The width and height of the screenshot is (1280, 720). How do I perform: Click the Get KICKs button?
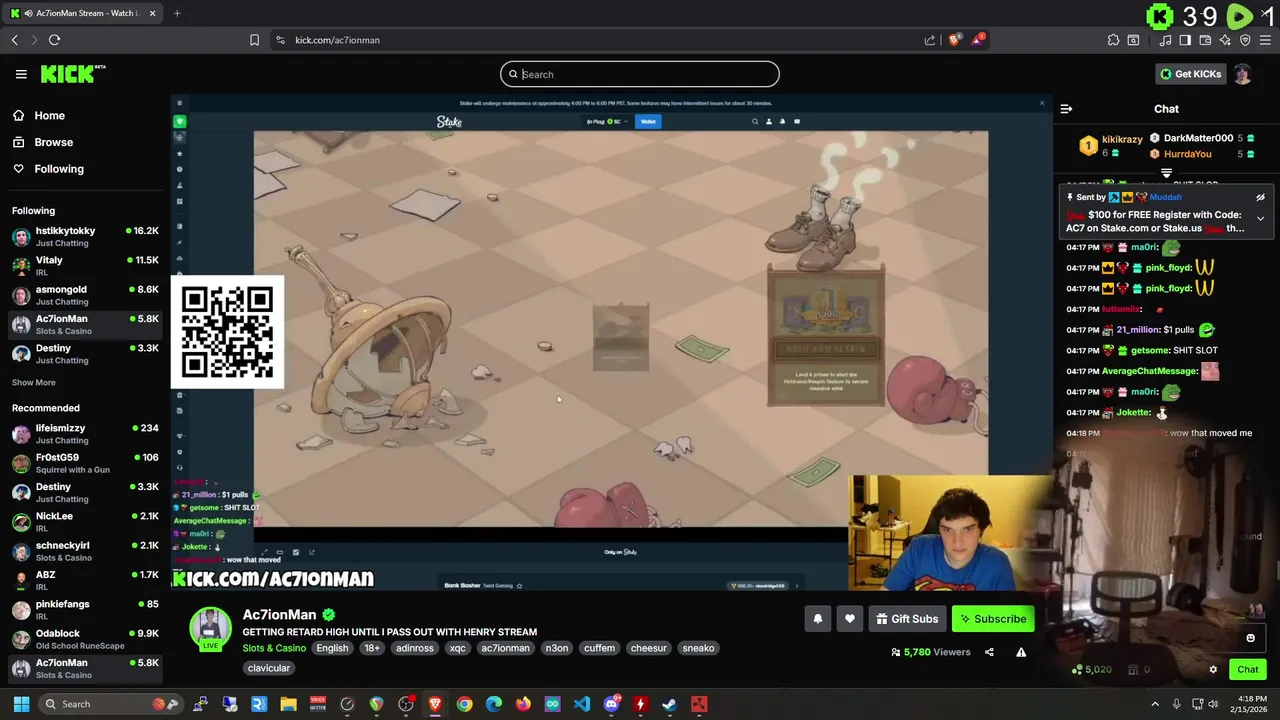click(x=1191, y=74)
